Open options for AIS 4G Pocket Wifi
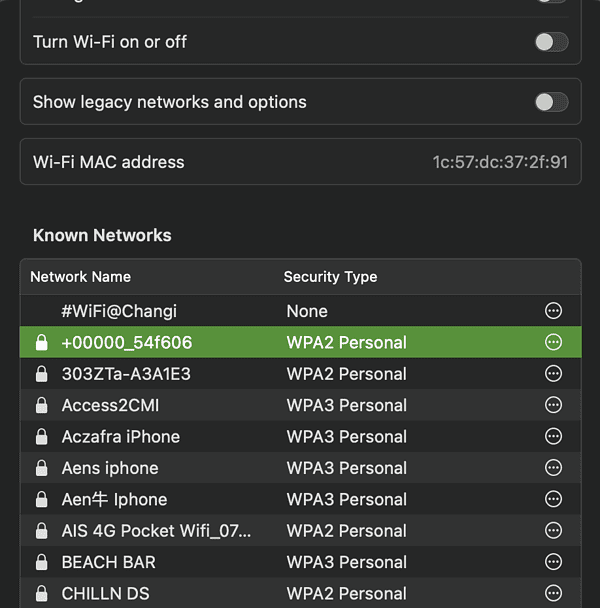Viewport: 600px width, 608px height. point(553,530)
